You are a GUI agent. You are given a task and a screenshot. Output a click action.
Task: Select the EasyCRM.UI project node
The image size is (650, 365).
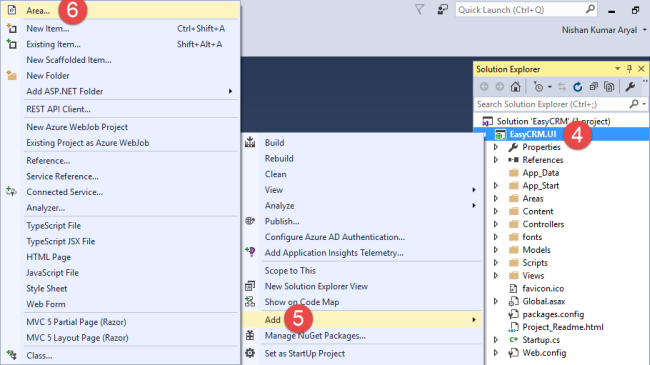coord(533,134)
